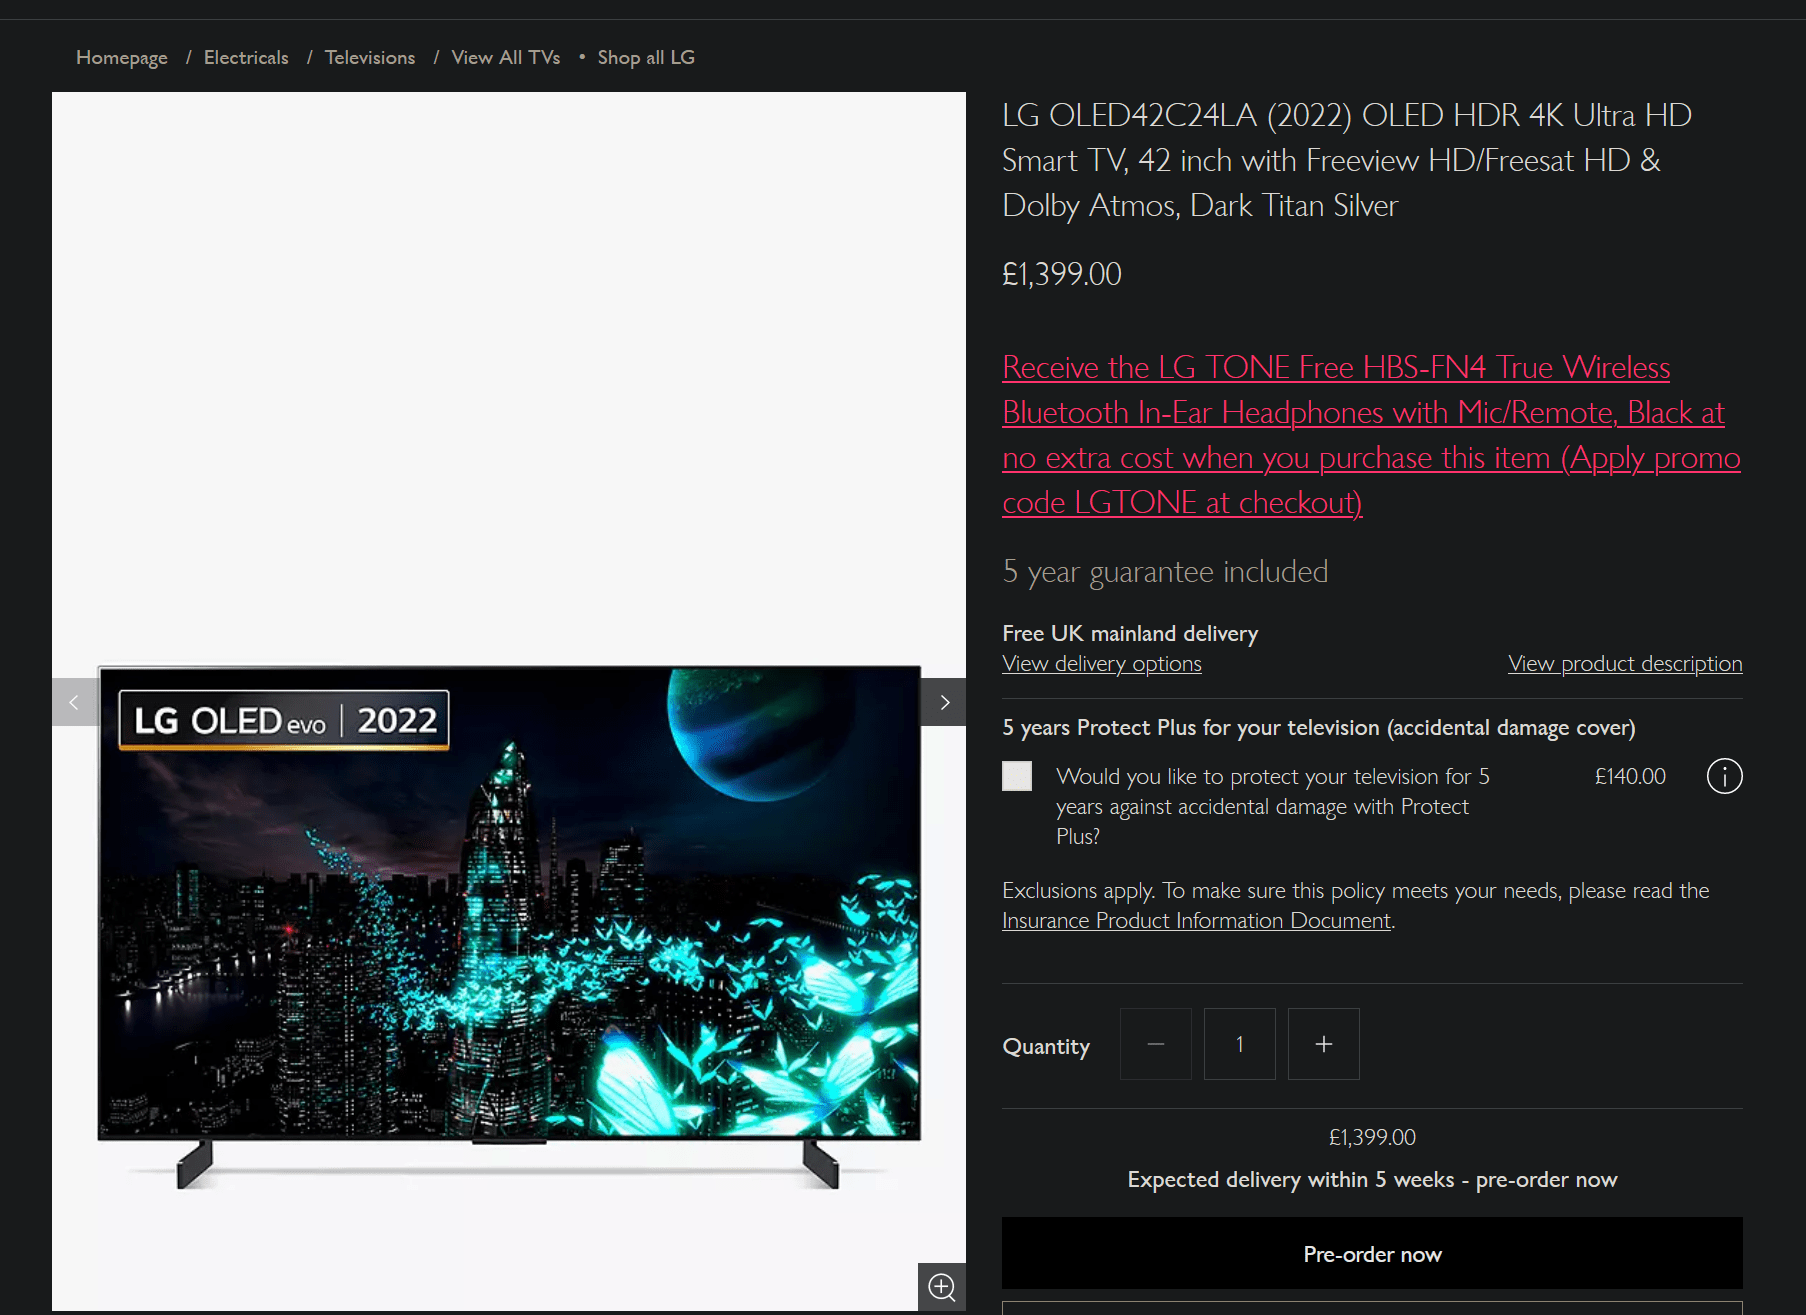Show the next product image
The width and height of the screenshot is (1806, 1315).
(944, 702)
